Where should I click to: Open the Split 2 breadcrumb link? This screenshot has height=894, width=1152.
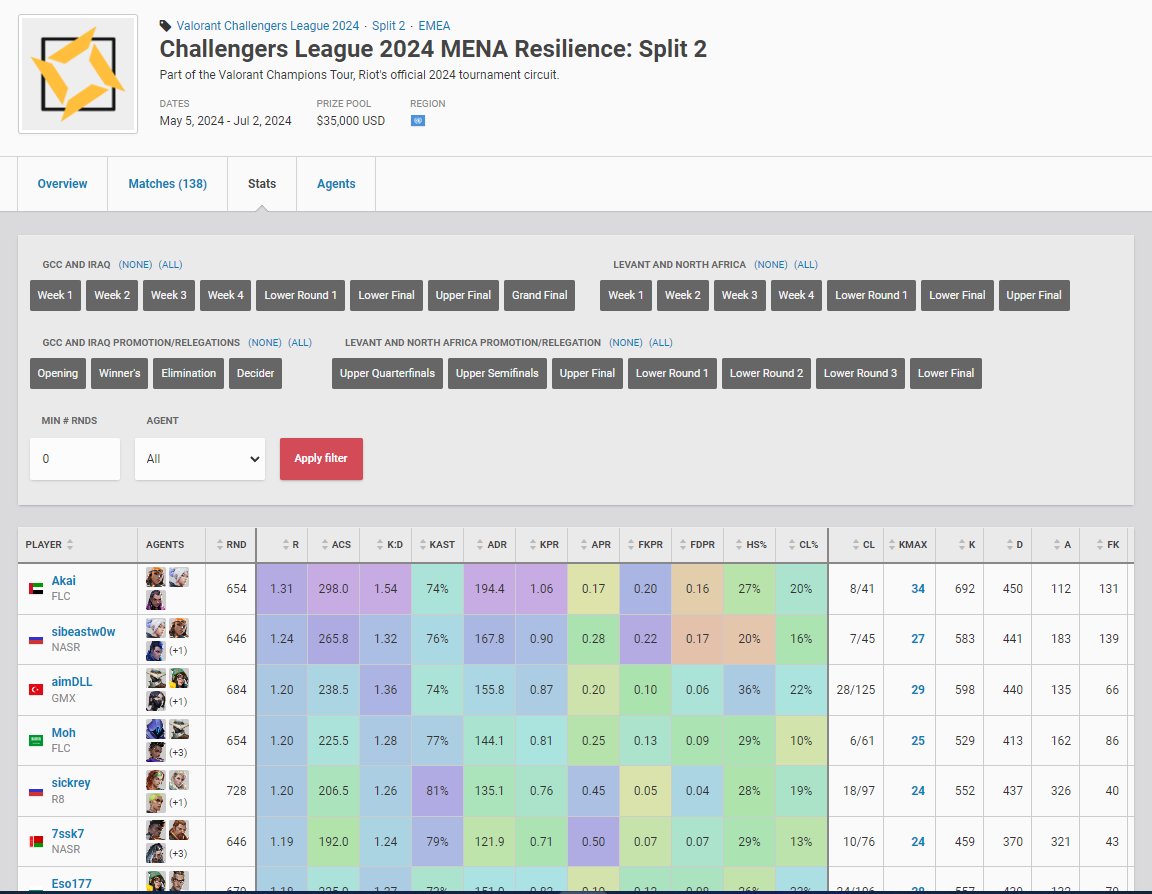(x=389, y=26)
